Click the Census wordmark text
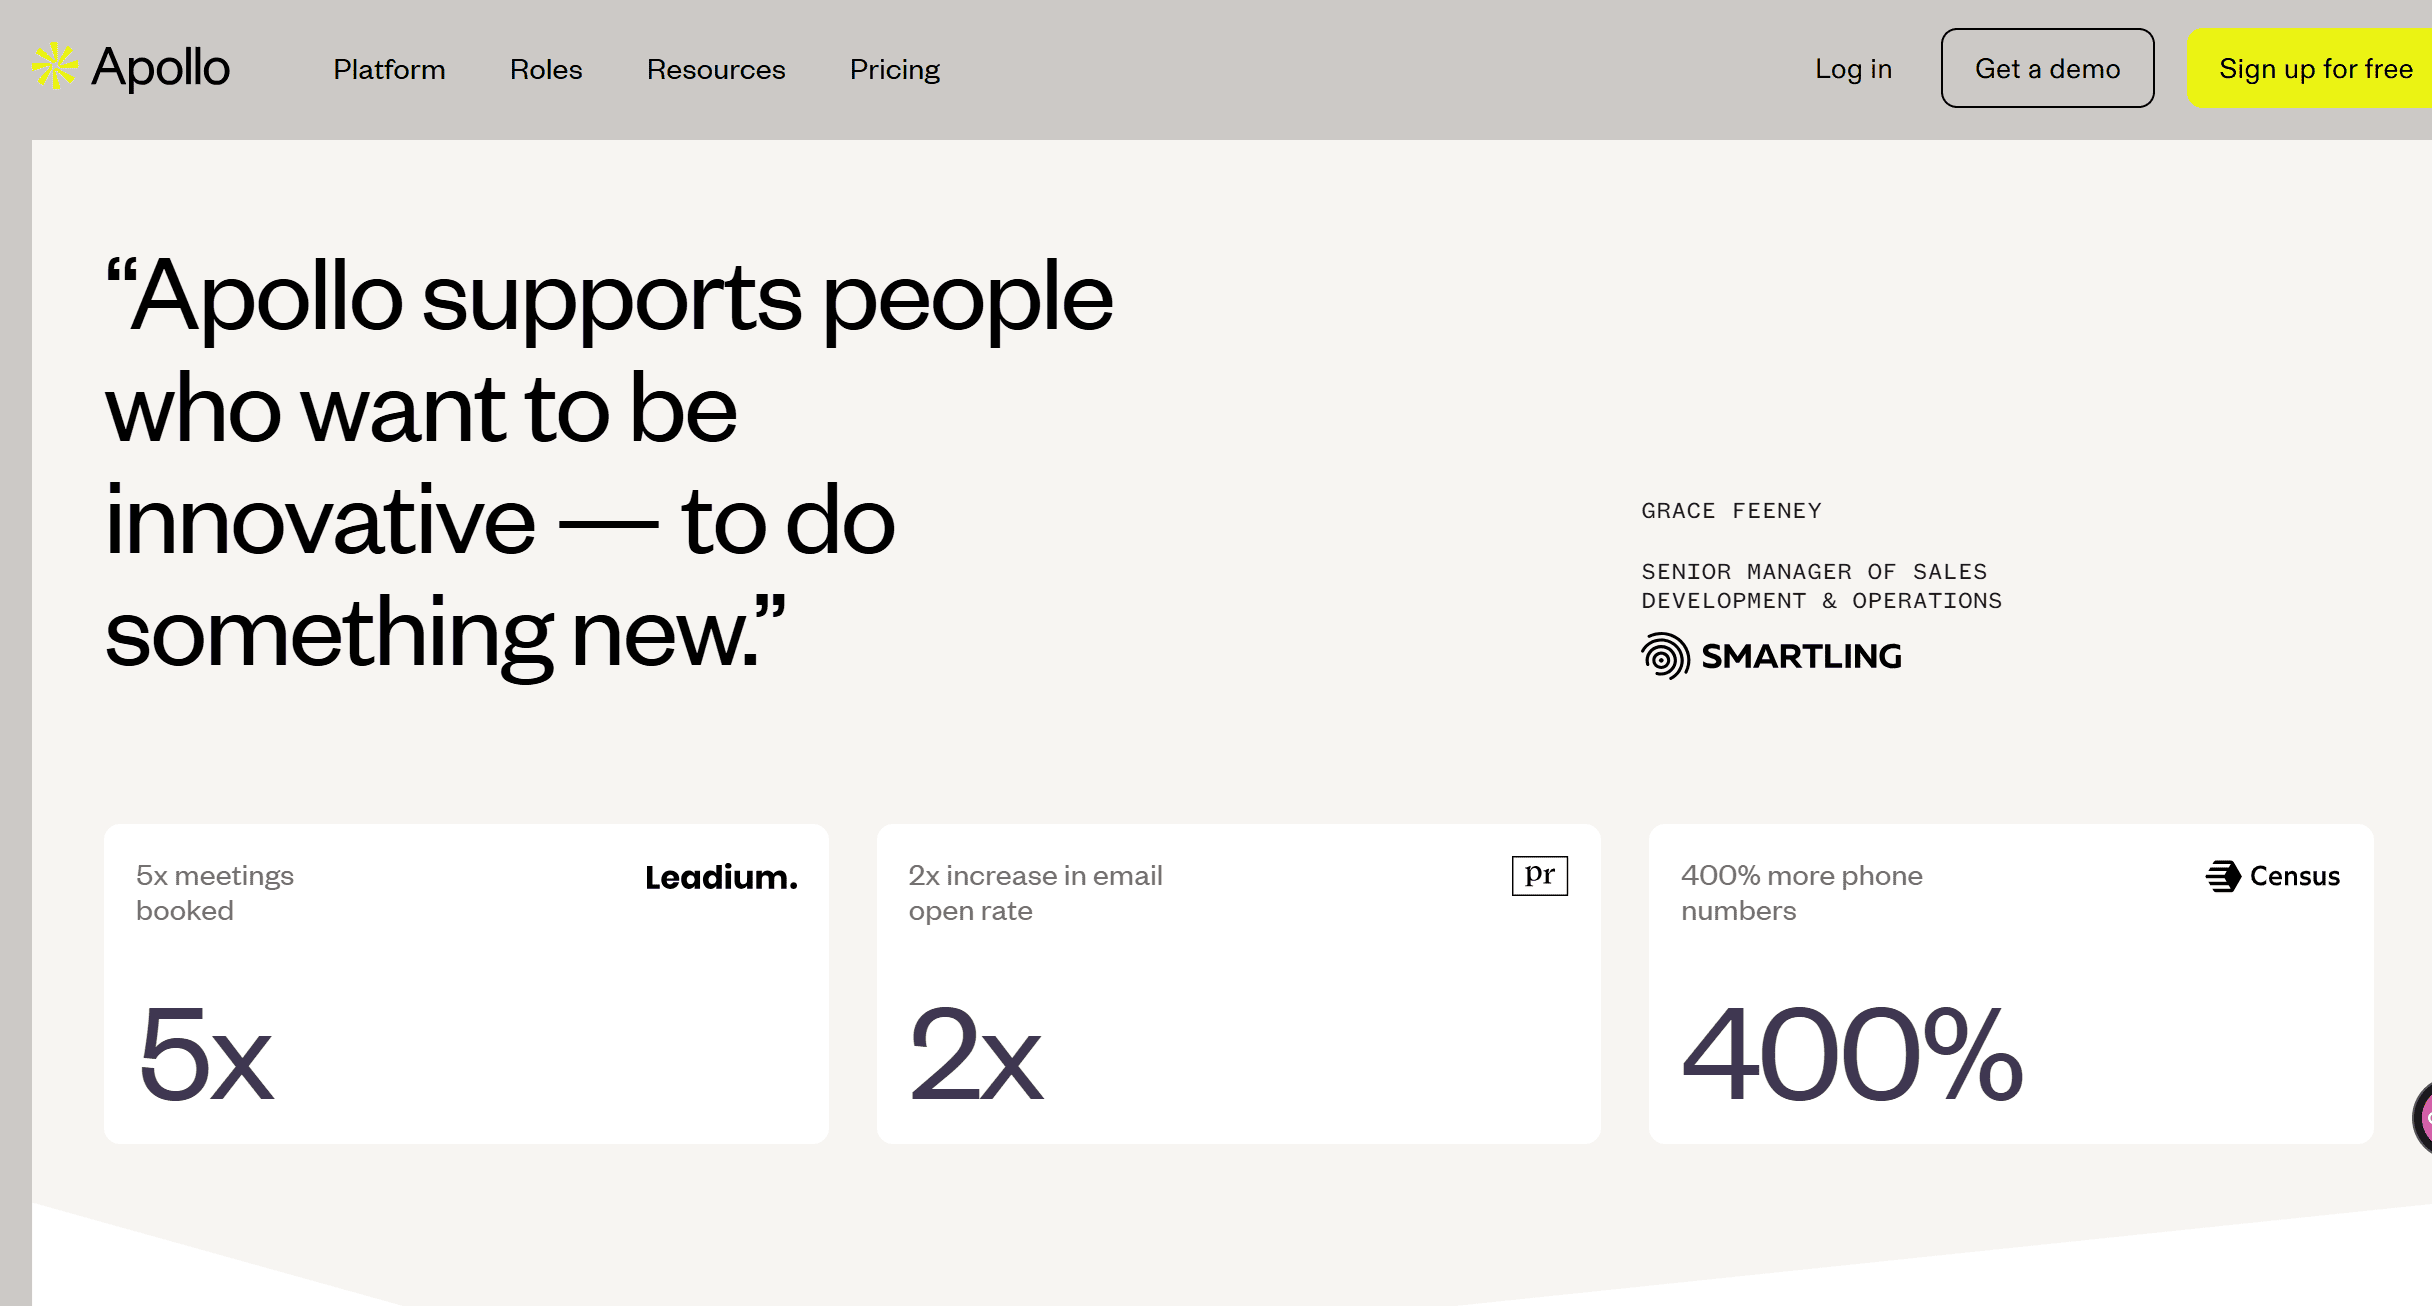Screen dimensions: 2432x1306 pyautogui.click(x=2294, y=876)
